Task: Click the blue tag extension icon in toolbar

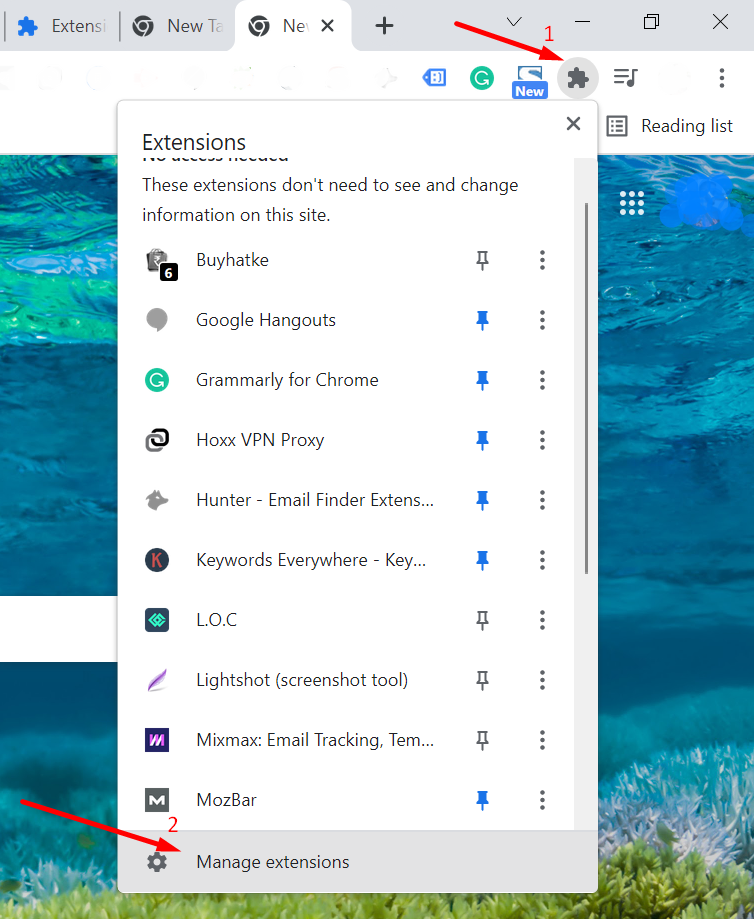Action: coord(434,77)
